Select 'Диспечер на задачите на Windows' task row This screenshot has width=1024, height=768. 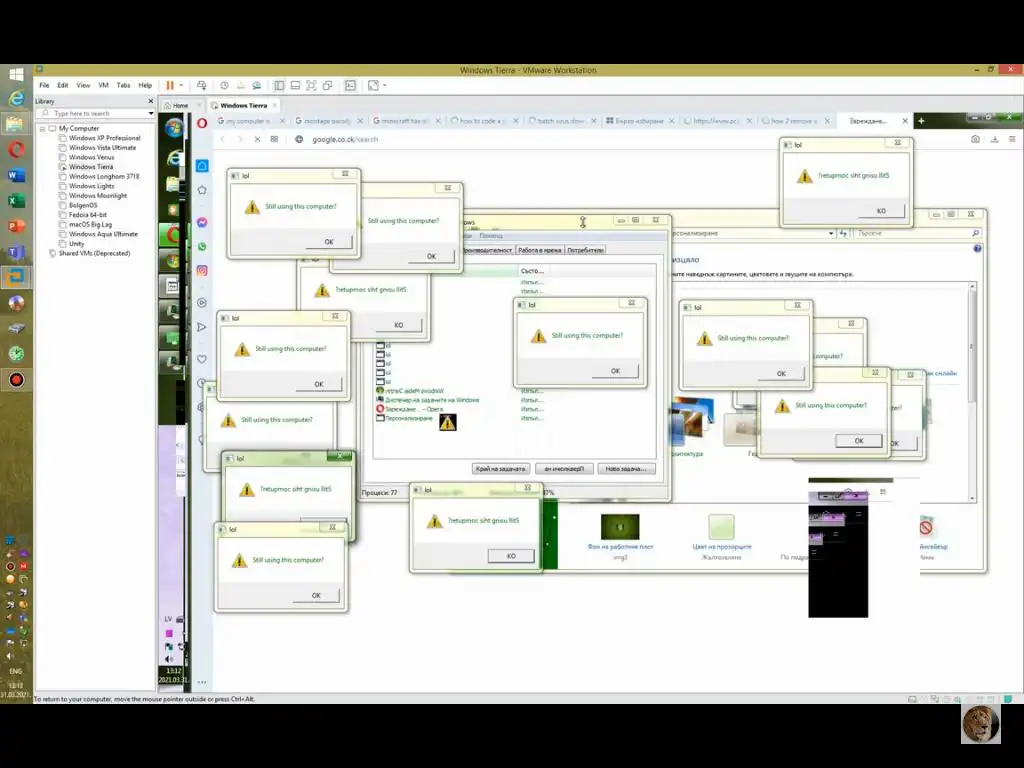[431, 400]
